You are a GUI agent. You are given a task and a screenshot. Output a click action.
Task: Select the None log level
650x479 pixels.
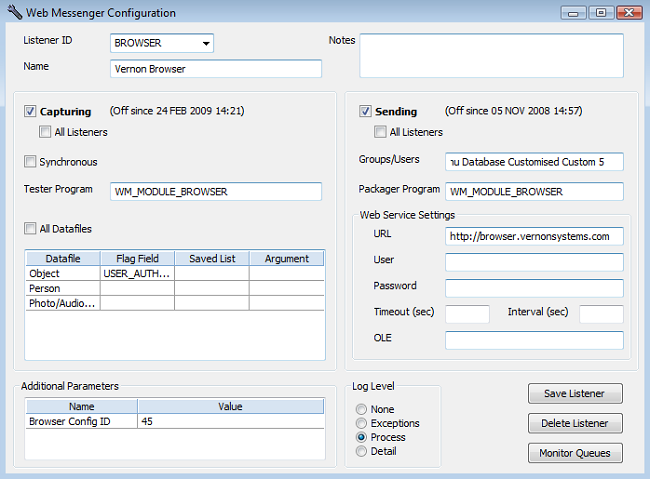[x=361, y=409]
